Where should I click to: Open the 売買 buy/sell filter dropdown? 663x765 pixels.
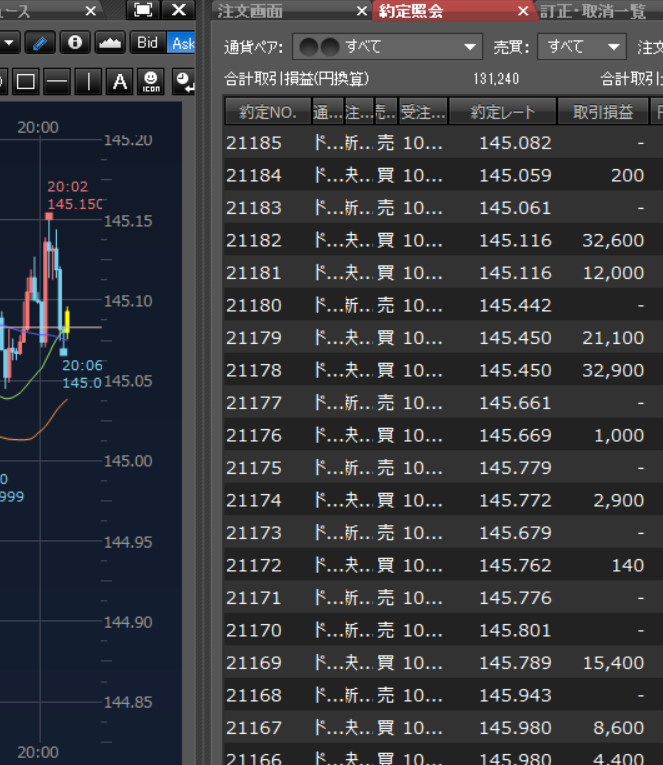coord(581,47)
